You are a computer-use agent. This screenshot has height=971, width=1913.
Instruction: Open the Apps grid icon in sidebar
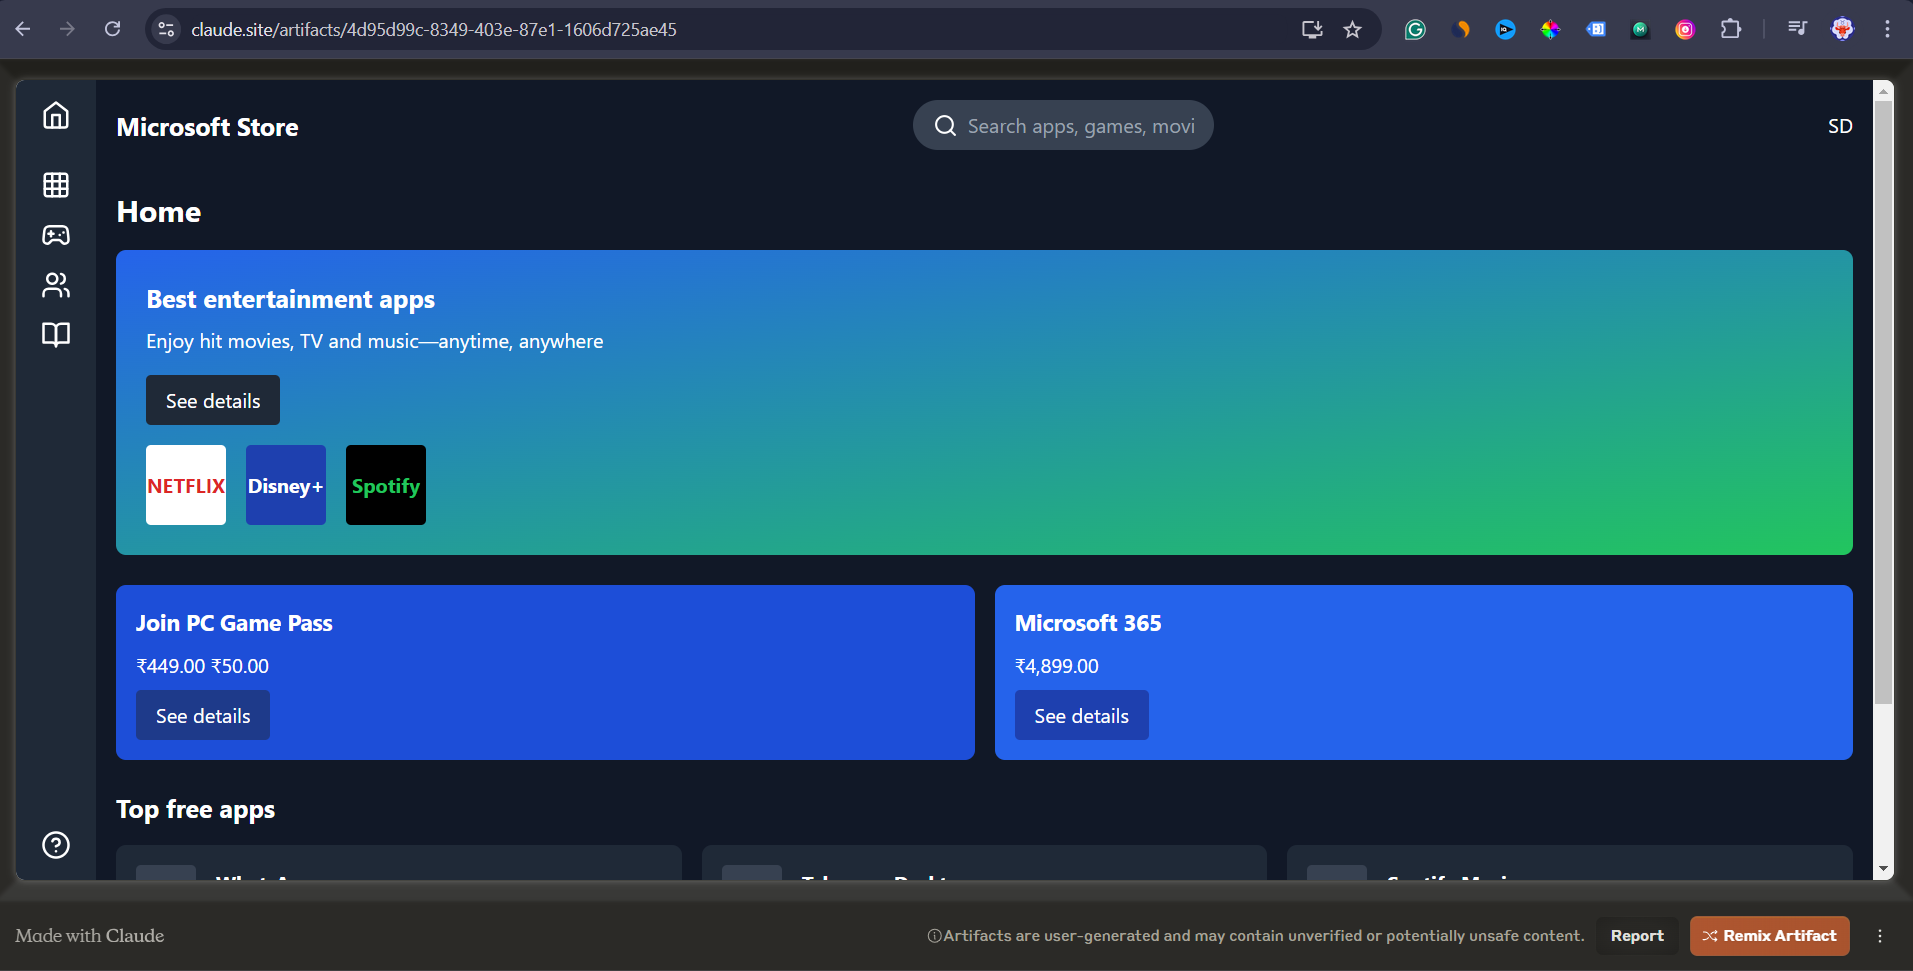[56, 185]
